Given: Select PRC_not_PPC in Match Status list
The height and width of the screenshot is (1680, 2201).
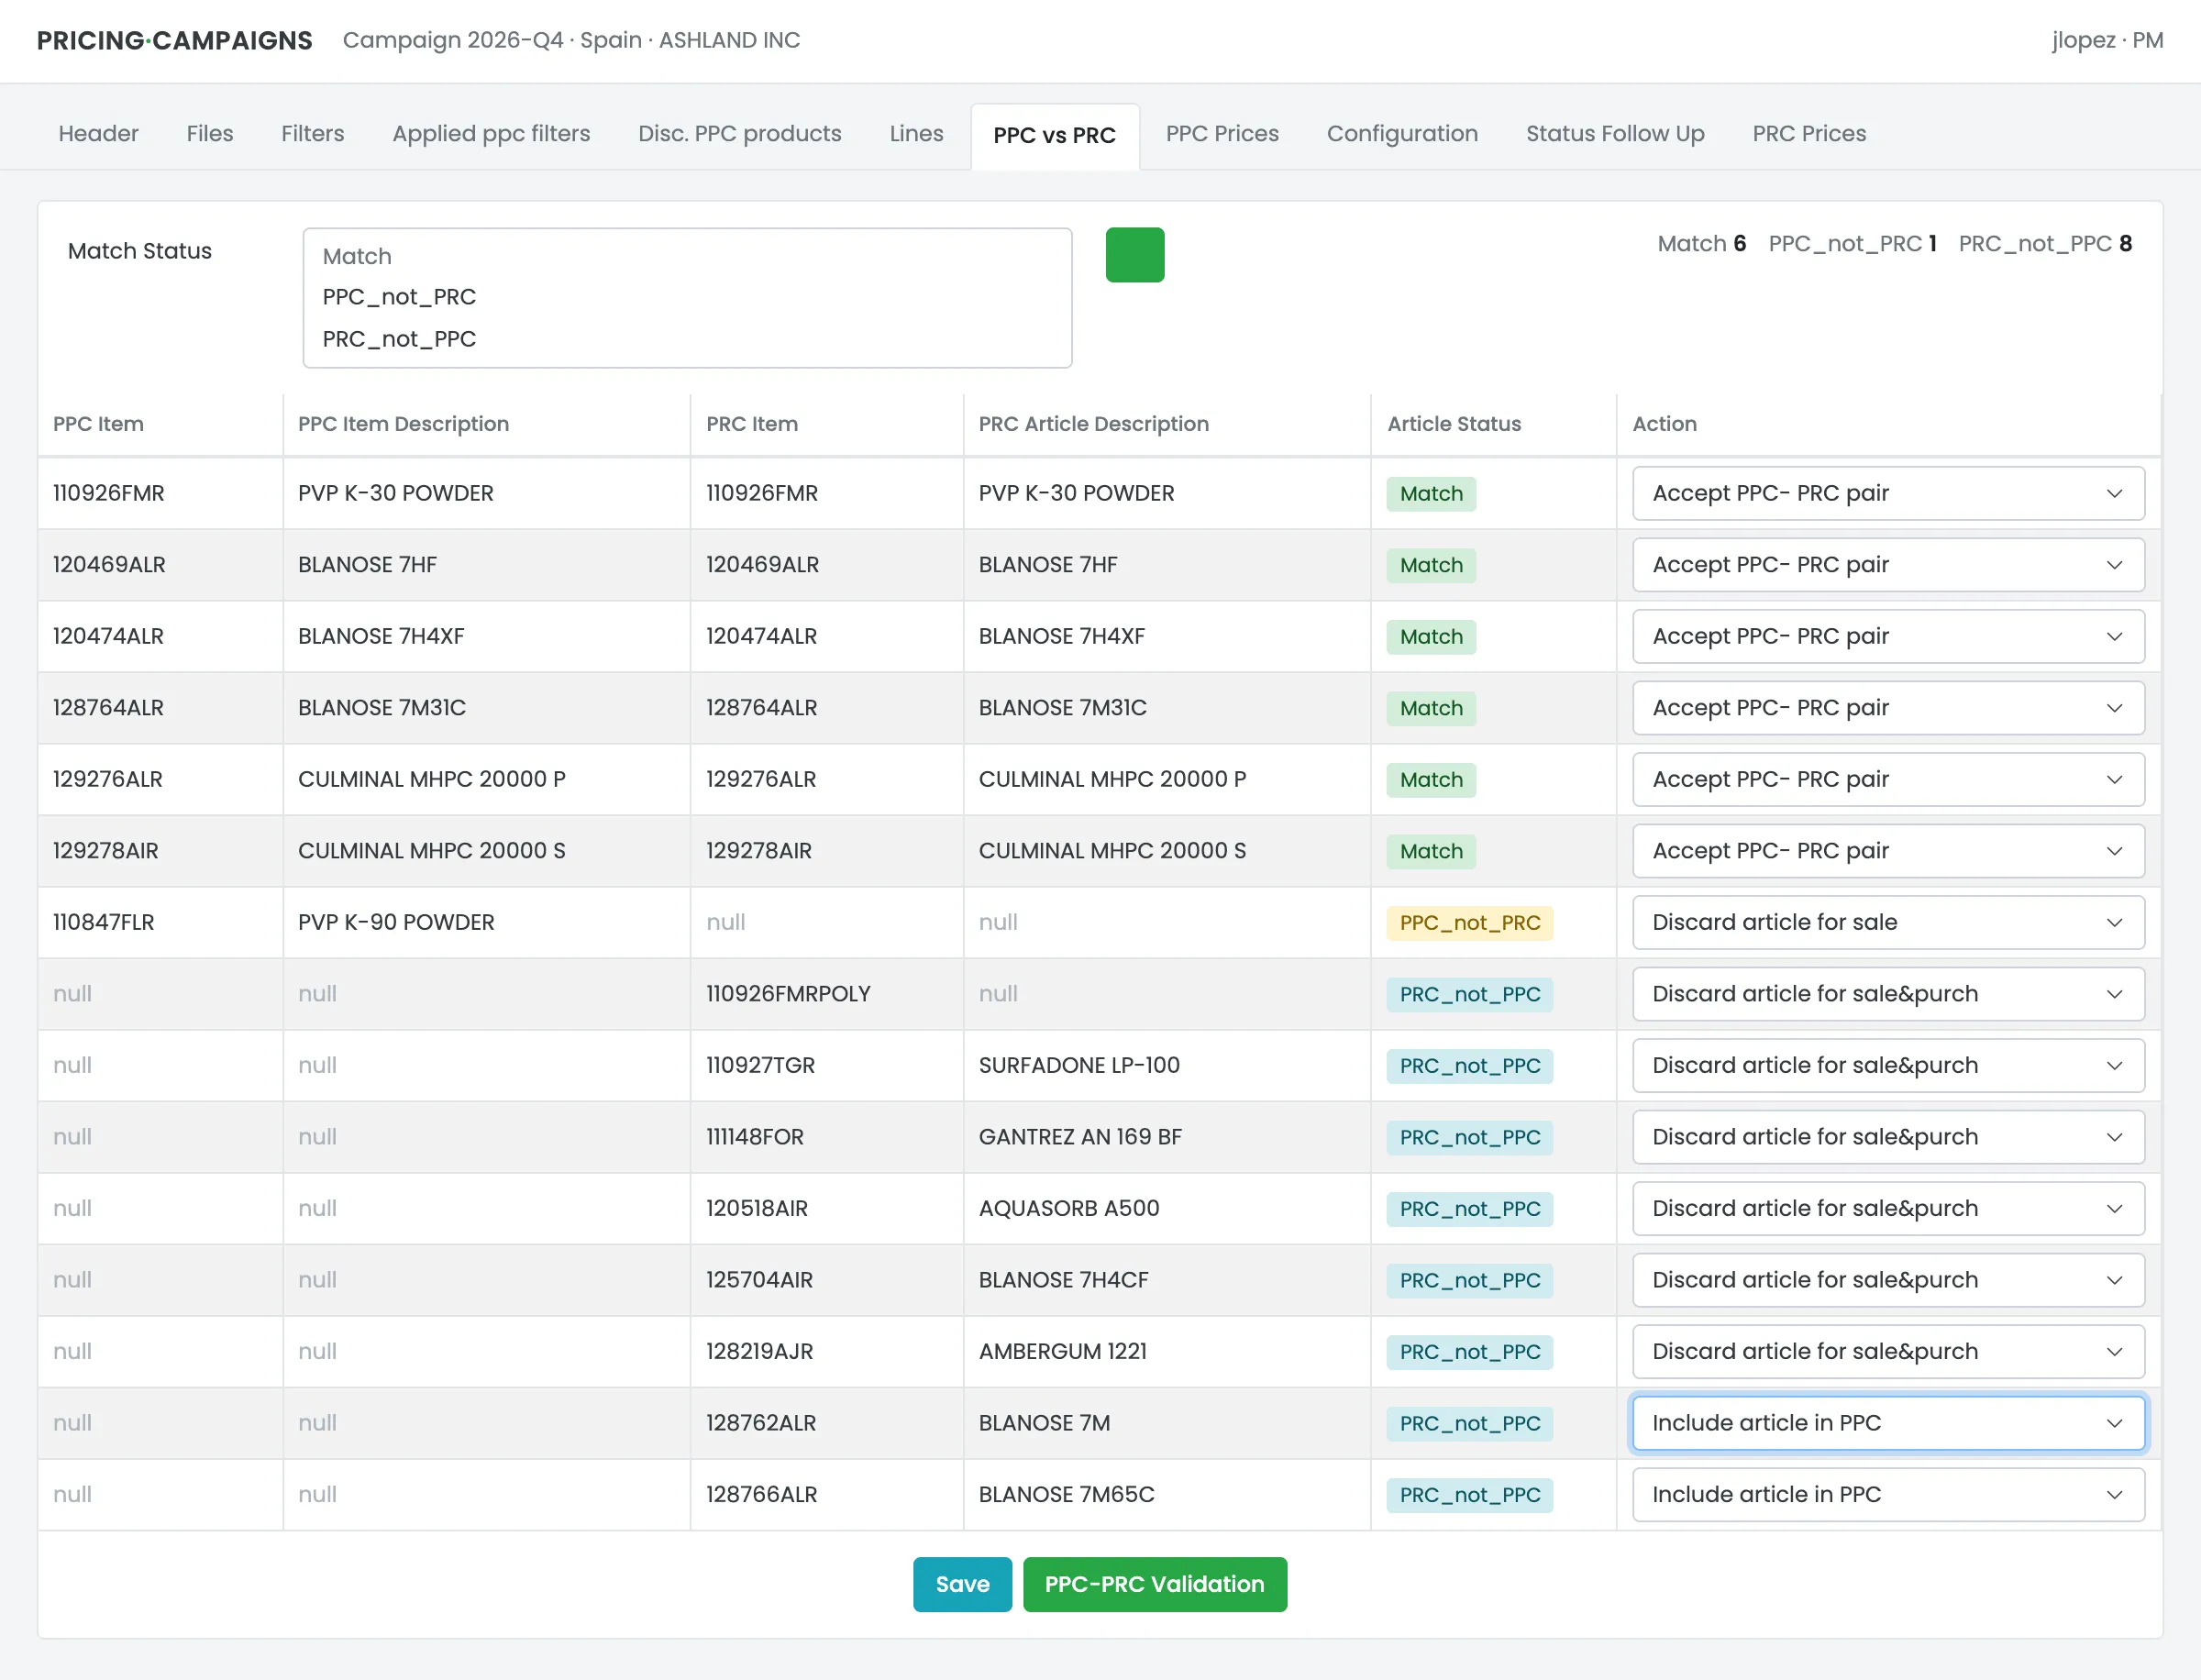Looking at the screenshot, I should [687, 340].
